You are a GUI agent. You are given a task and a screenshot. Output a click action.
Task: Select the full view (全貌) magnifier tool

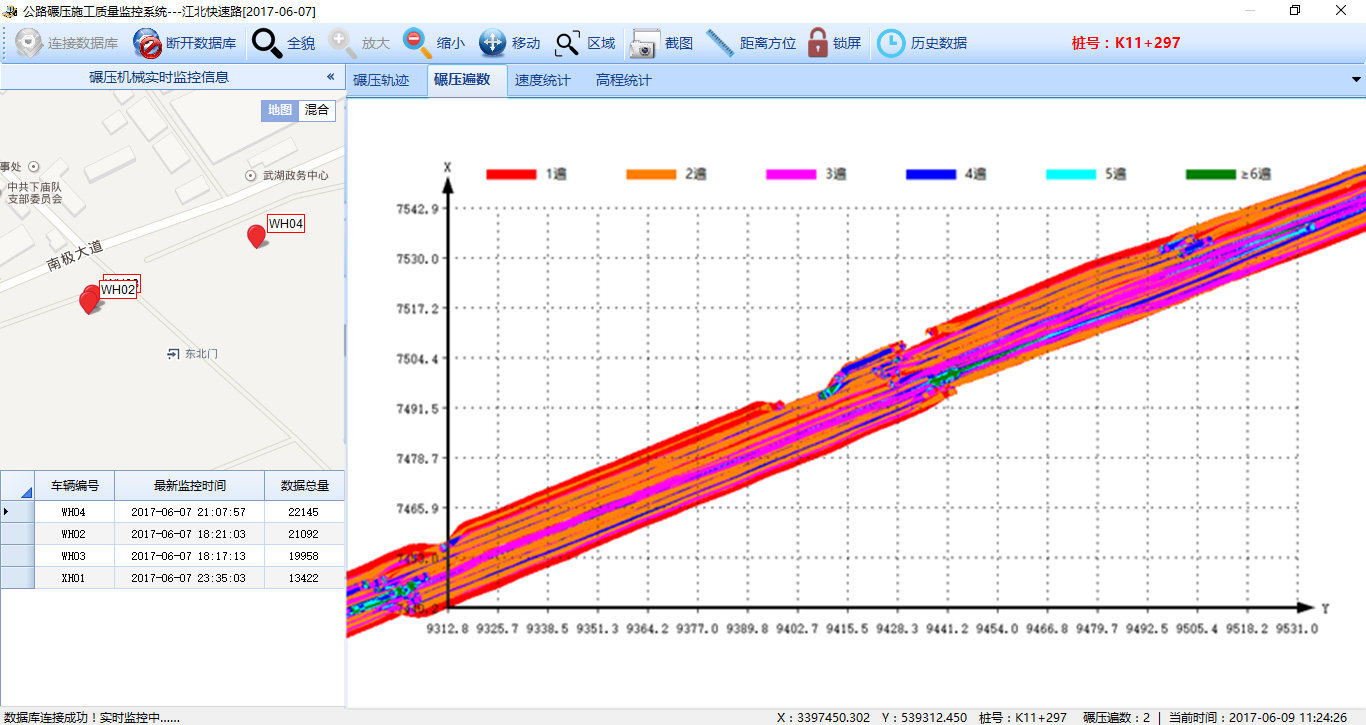click(267, 44)
